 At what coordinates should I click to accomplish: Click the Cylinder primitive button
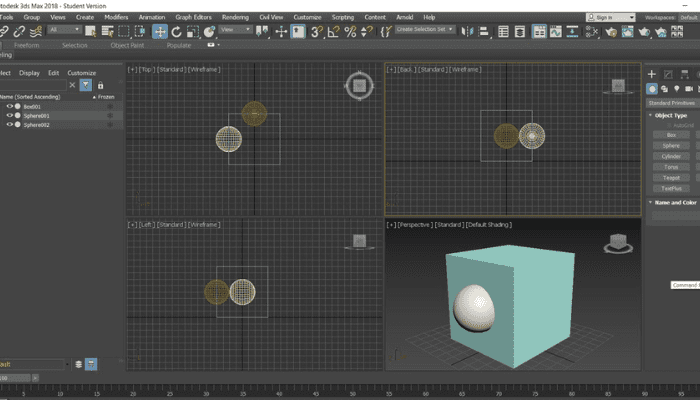pyautogui.click(x=671, y=156)
